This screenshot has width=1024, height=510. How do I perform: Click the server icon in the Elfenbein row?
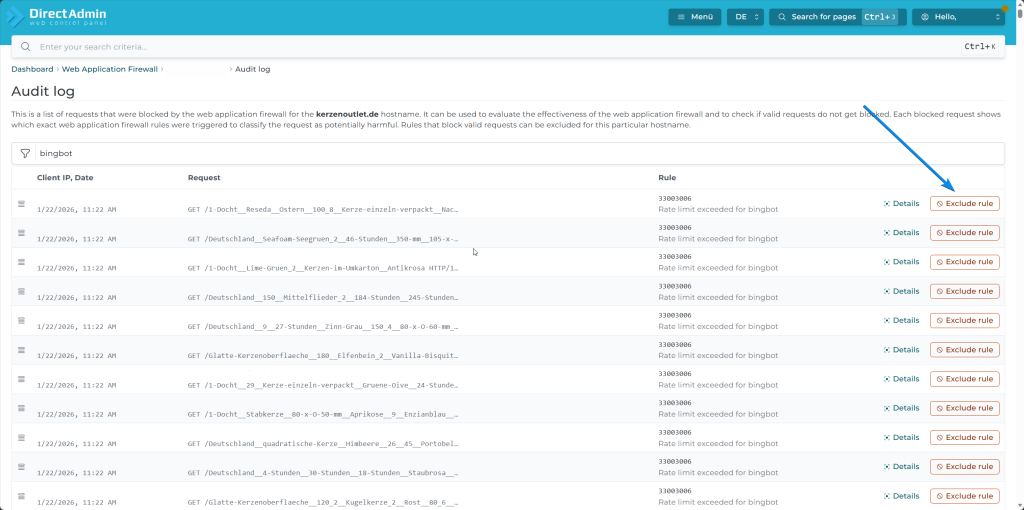click(20, 350)
